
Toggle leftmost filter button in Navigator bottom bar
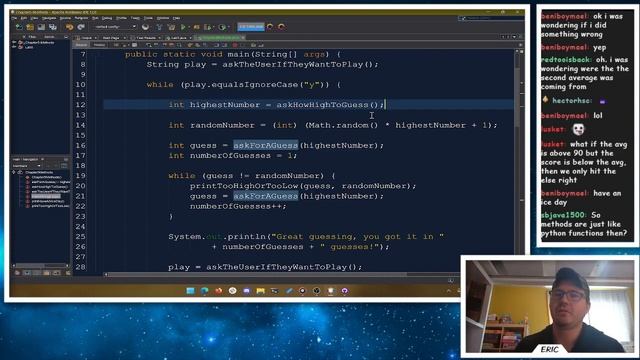pyautogui.click(x=17, y=273)
